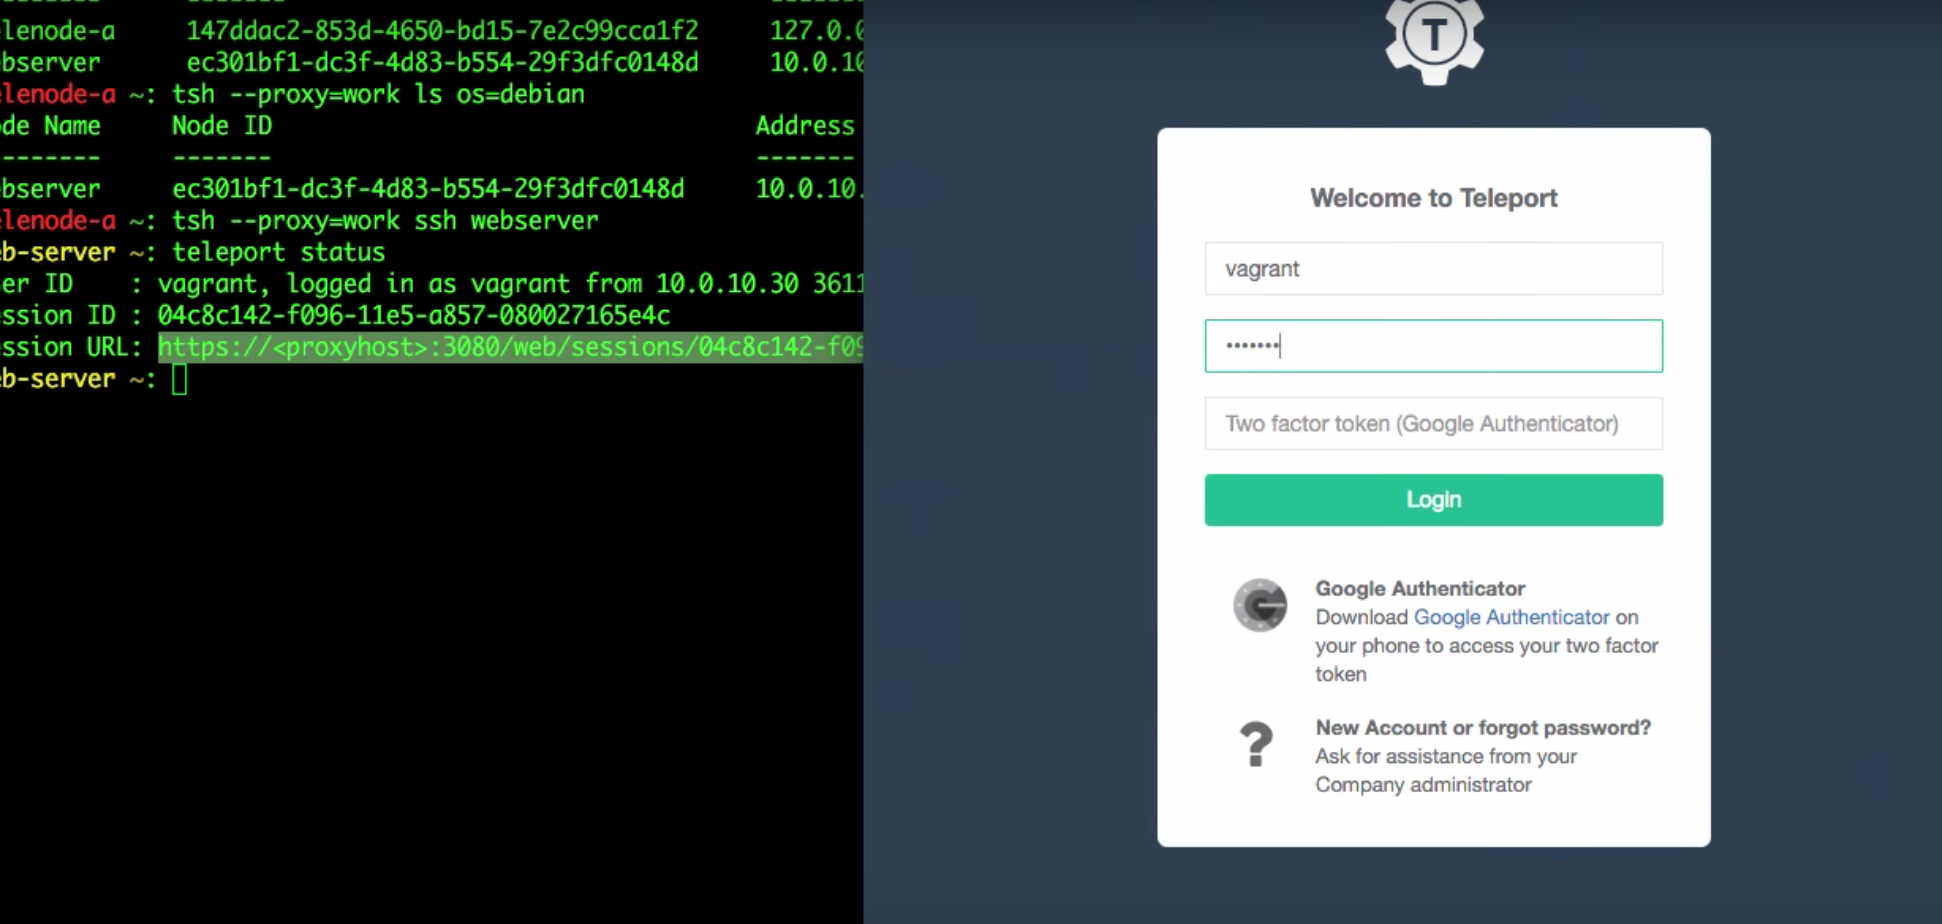Open the Google Authenticator download link
This screenshot has height=924, width=1942.
coord(1511,617)
